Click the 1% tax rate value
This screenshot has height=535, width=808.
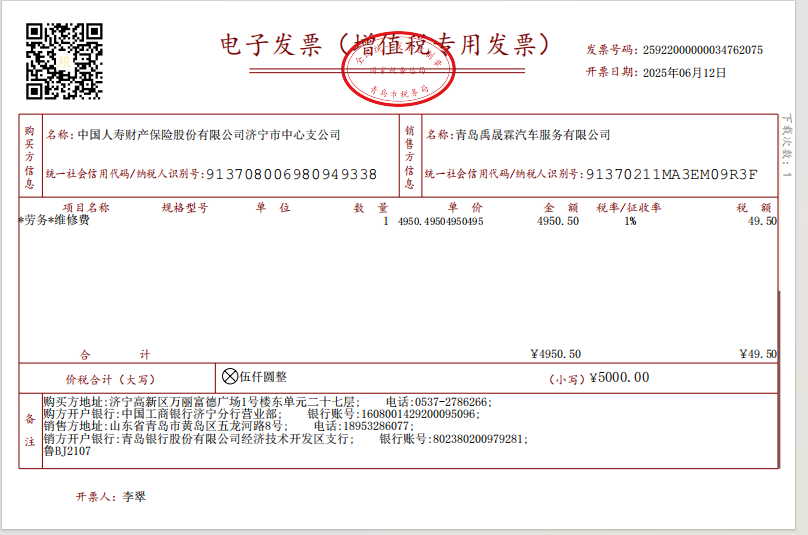[630, 221]
